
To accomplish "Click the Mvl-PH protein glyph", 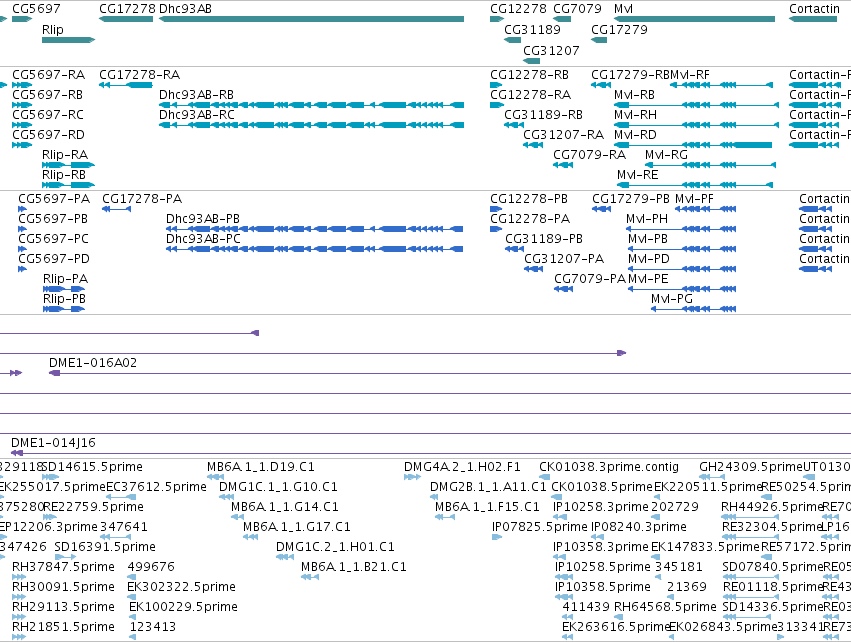I will [681, 229].
